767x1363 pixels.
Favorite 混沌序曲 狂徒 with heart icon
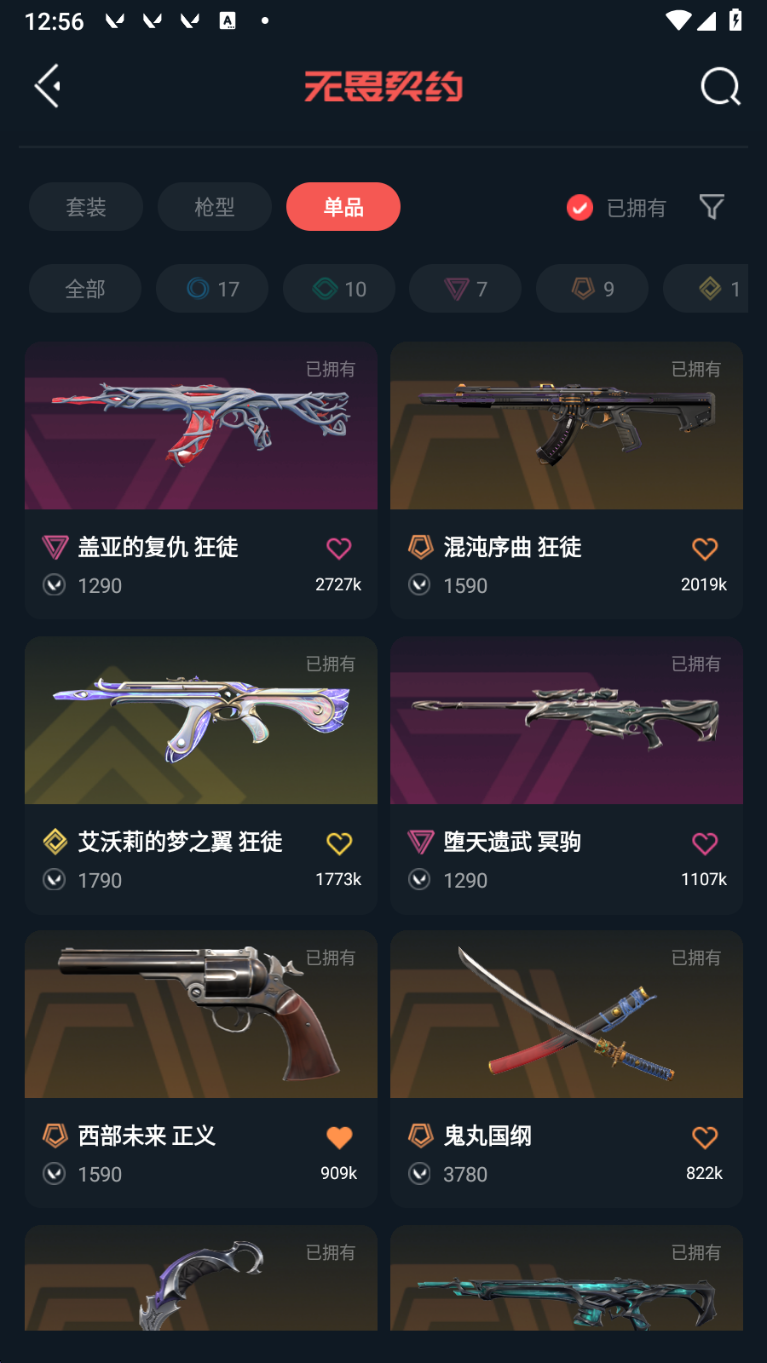tap(705, 548)
